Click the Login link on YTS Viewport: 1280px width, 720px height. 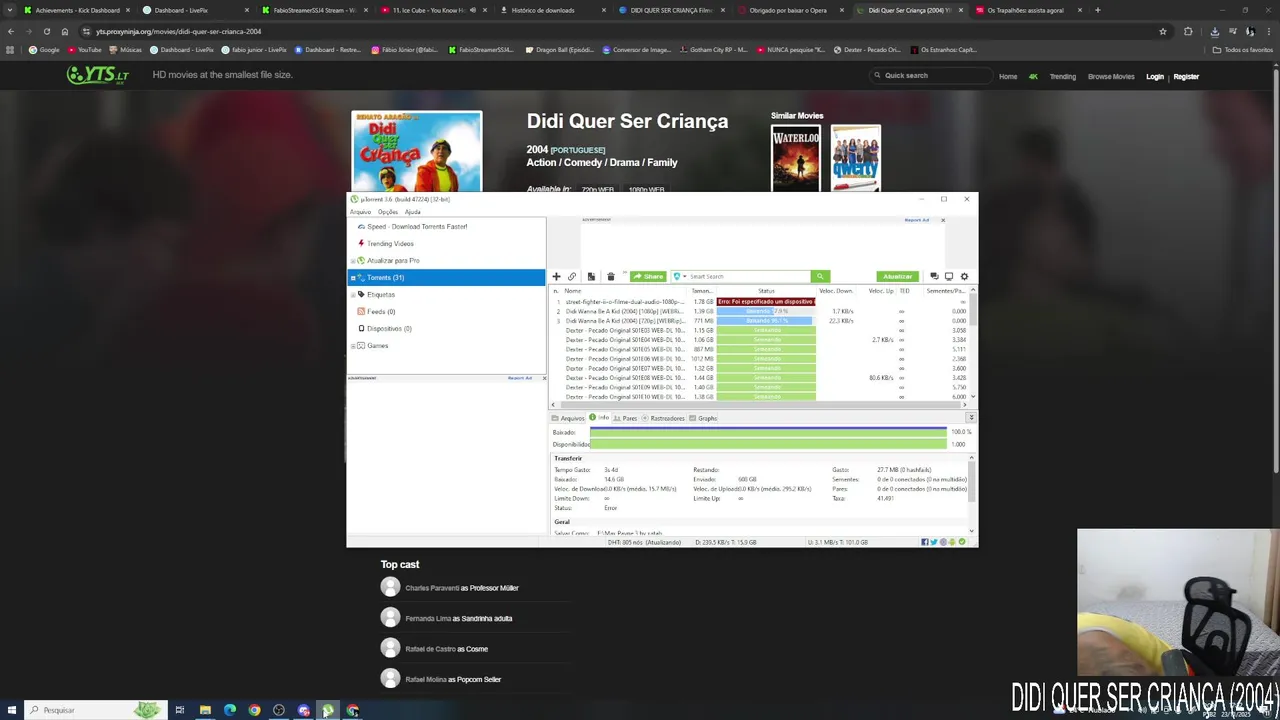coord(1155,76)
